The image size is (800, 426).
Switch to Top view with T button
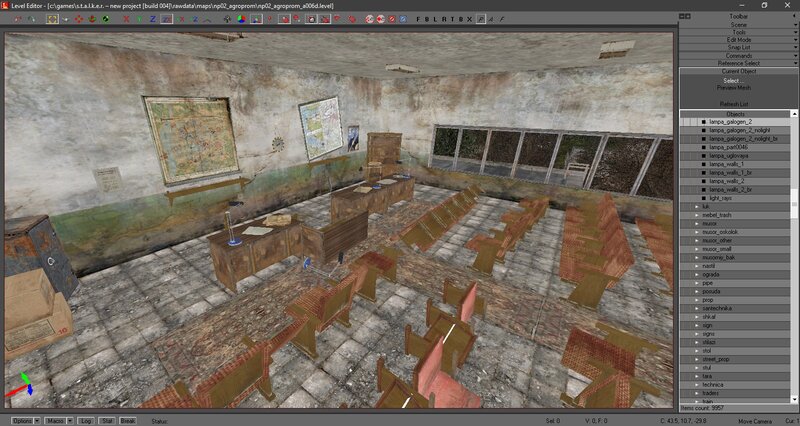[450, 19]
